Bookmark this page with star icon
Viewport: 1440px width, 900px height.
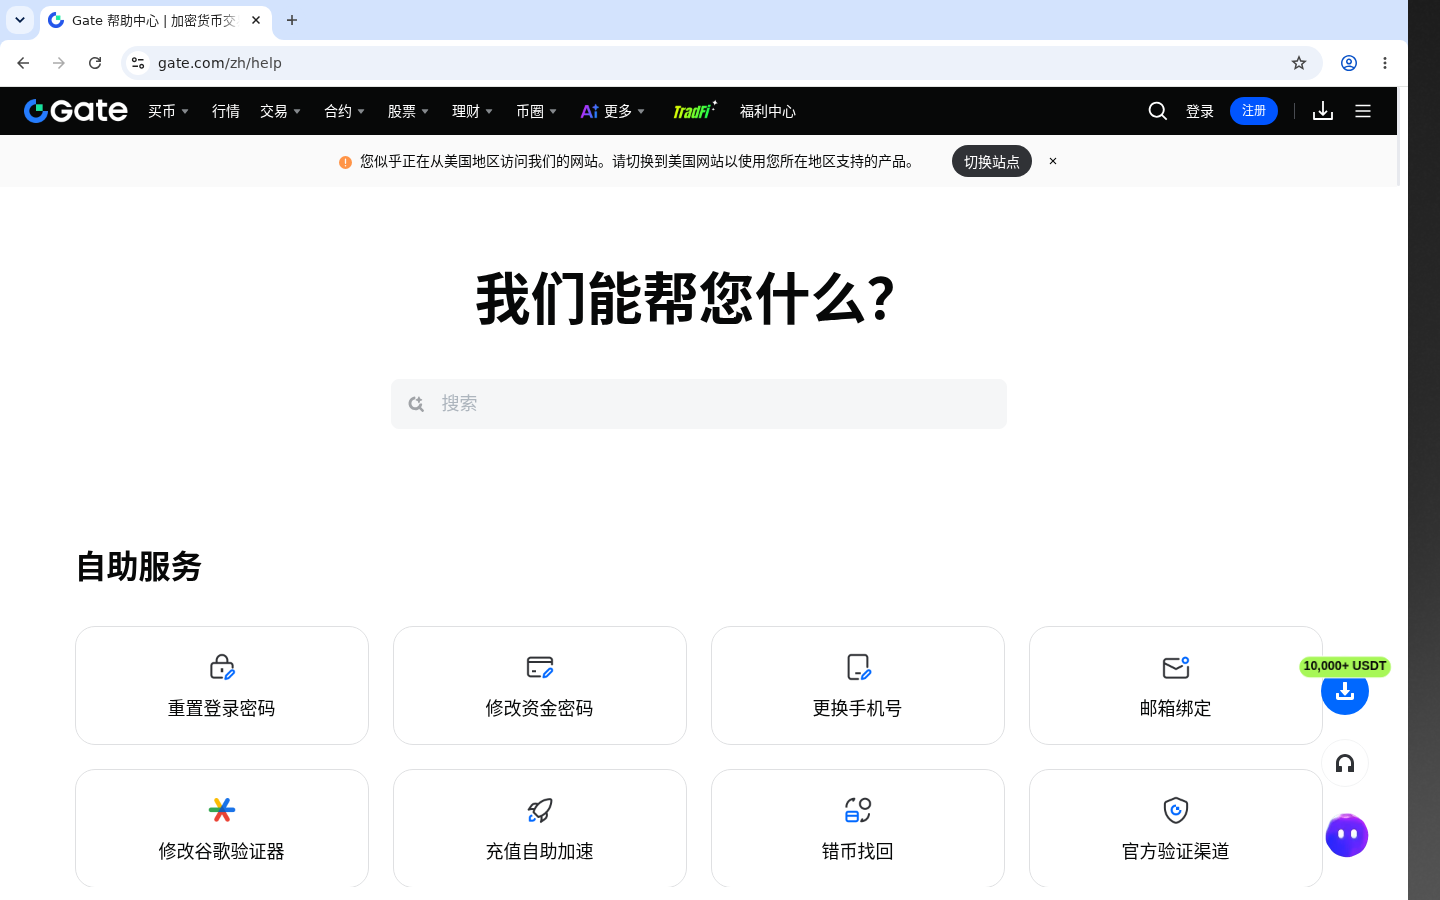coord(1299,63)
